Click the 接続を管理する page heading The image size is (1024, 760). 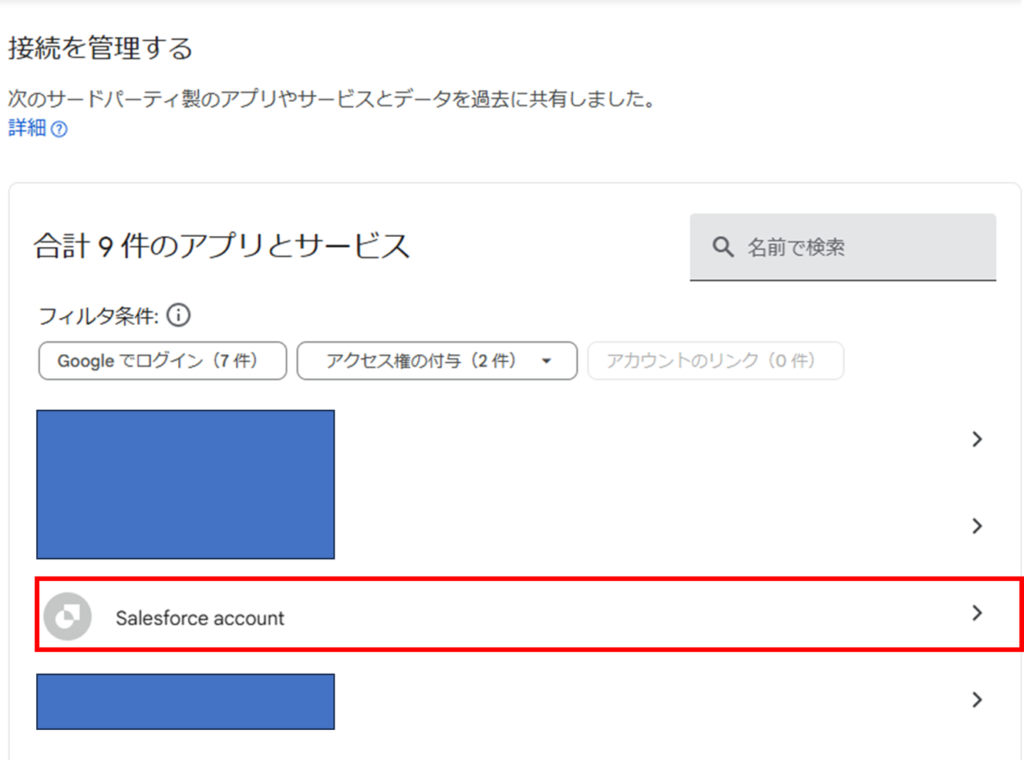point(101,48)
